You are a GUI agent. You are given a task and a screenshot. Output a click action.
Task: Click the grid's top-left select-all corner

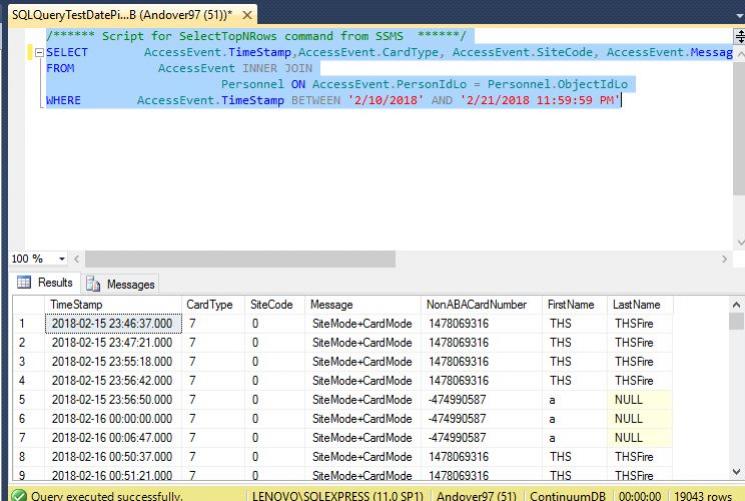tap(21, 304)
